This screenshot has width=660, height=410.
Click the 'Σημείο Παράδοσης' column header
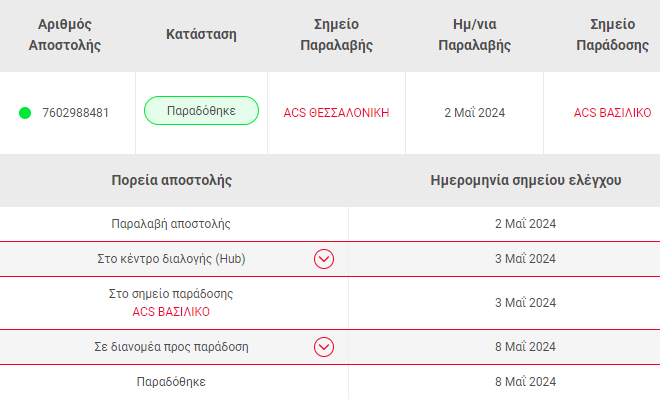coord(612,35)
